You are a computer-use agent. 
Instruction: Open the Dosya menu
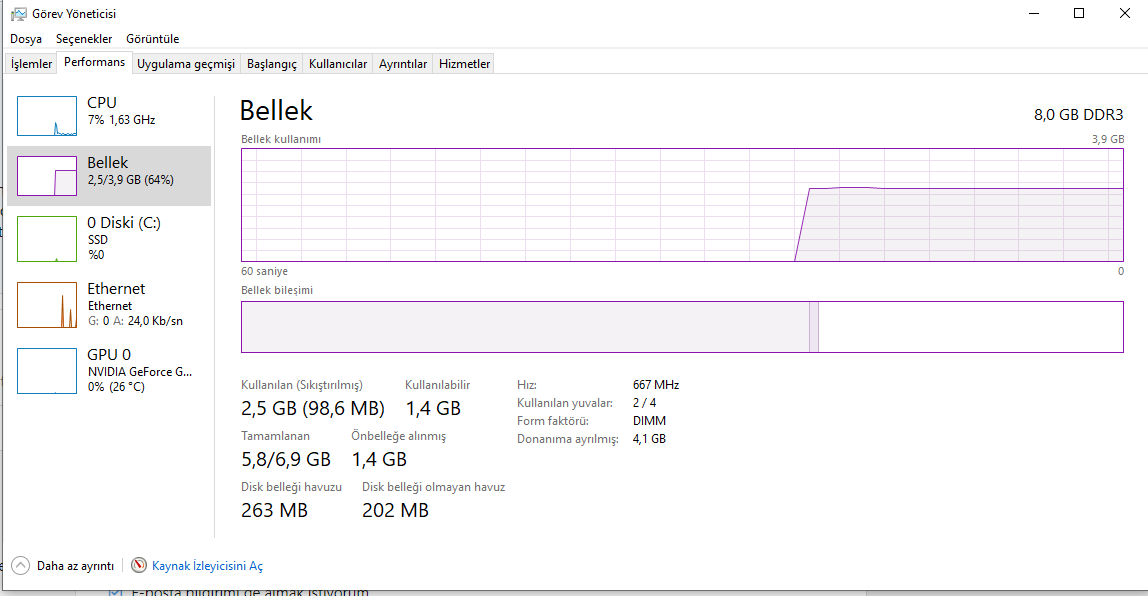pos(26,39)
